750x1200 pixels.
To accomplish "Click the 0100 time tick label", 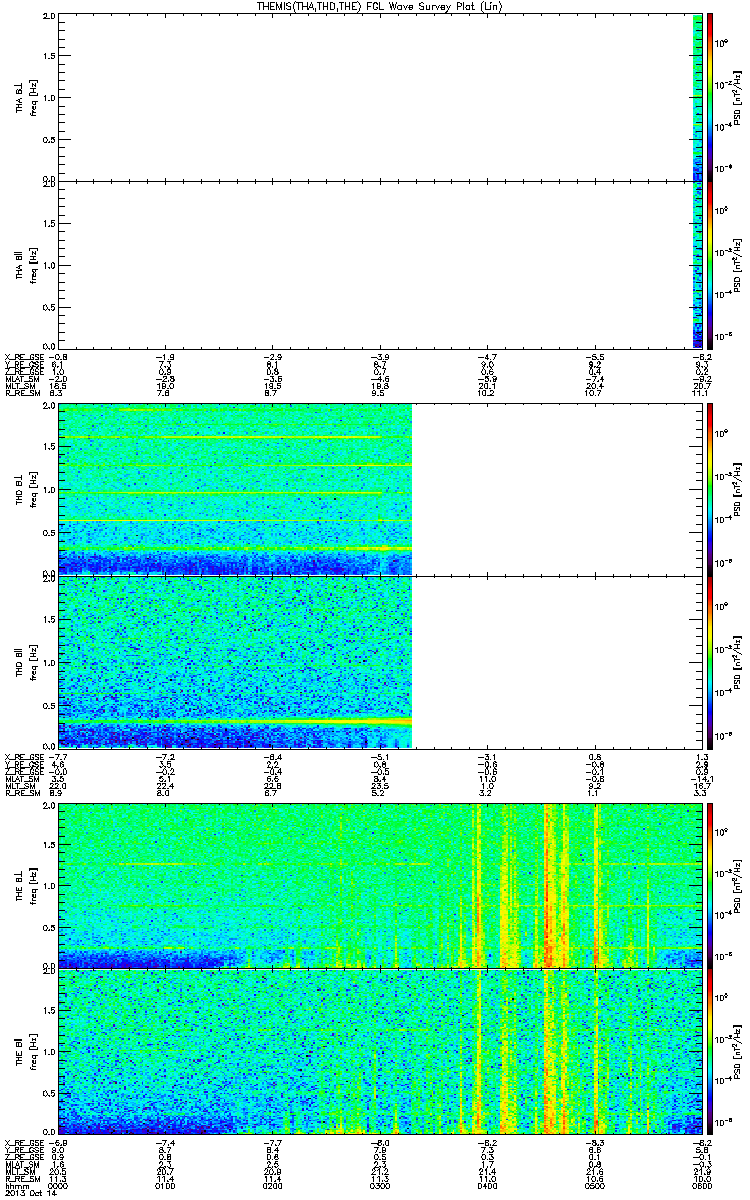I will (164, 1186).
